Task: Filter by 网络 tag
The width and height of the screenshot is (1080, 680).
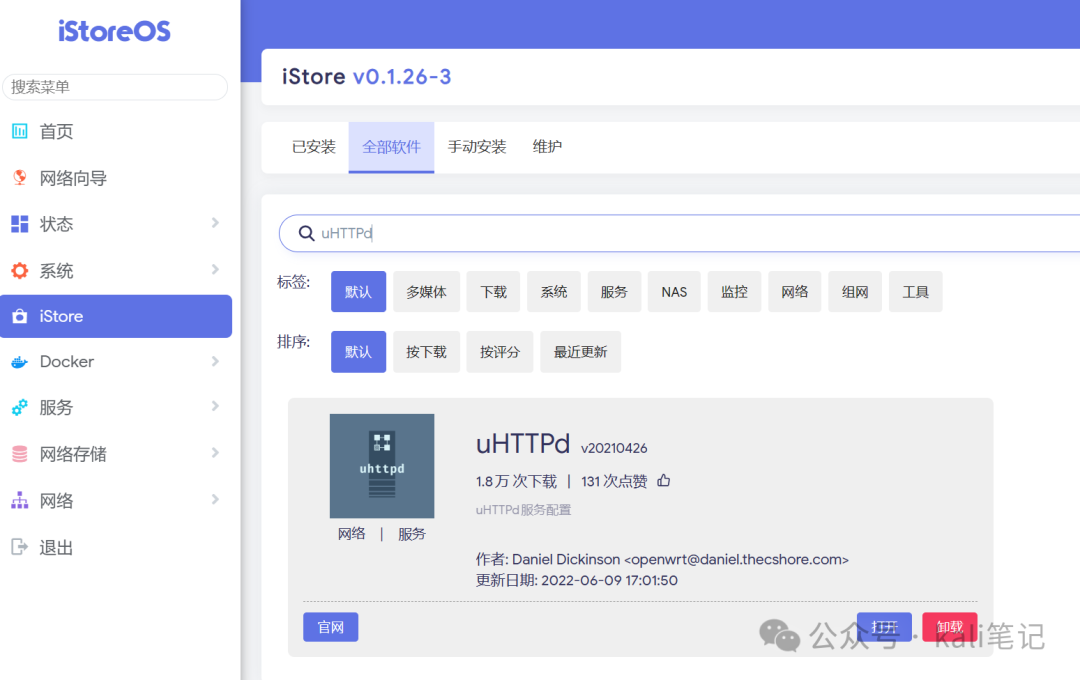Action: pos(795,291)
